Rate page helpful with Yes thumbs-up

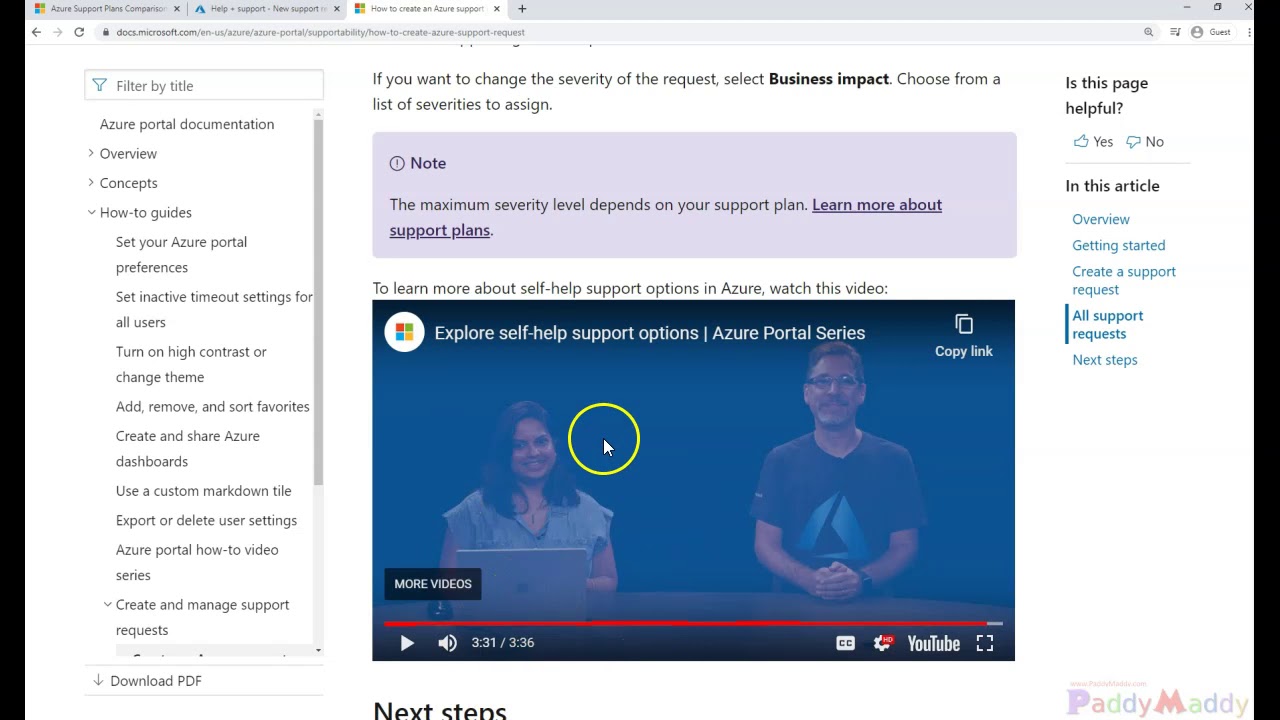point(1093,142)
